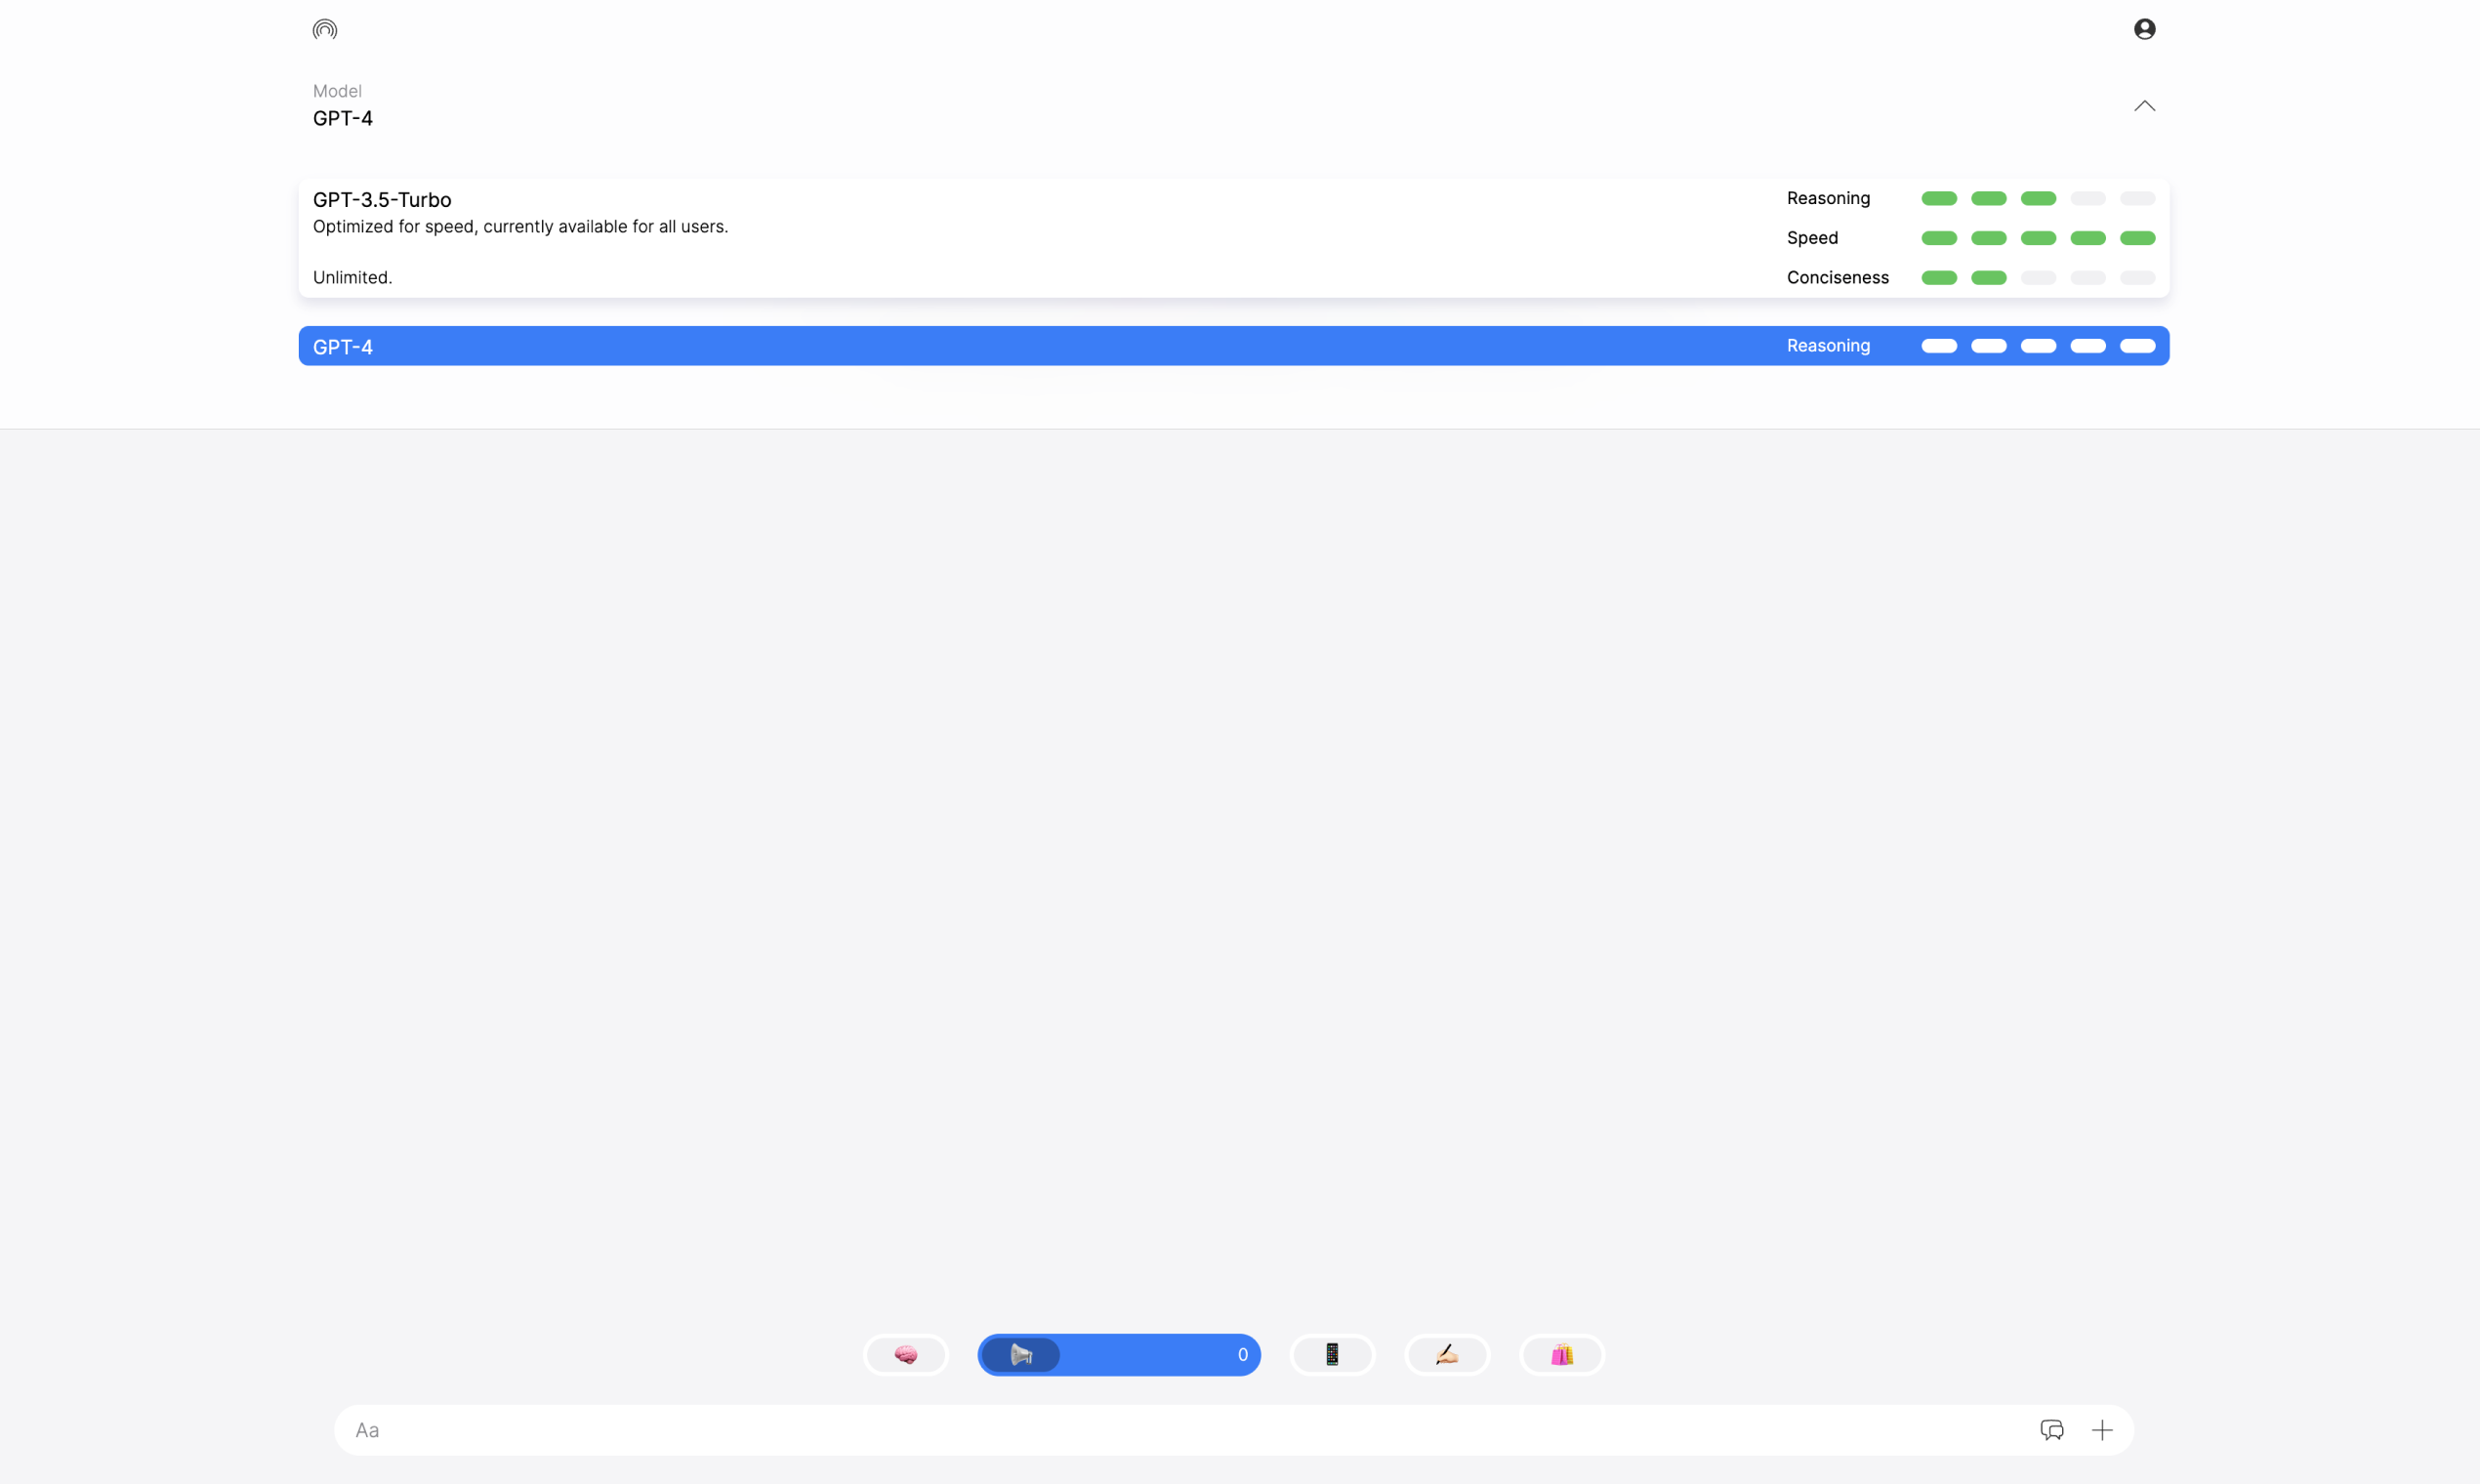Viewport: 2480px width, 1484px height.
Task: Click GPT-4 Reasoning rating bar indicator
Action: click(2038, 346)
